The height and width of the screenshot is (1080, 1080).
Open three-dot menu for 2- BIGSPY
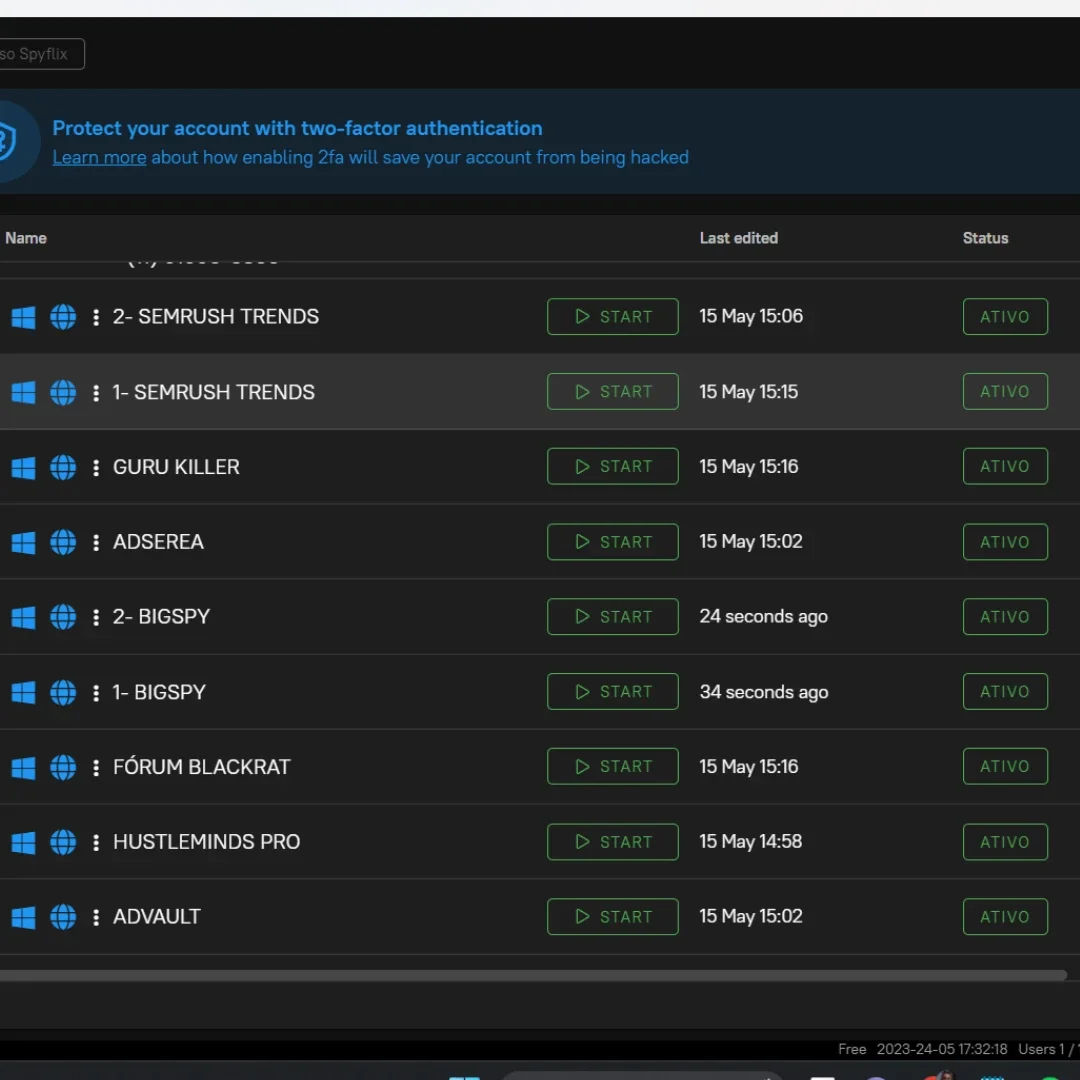(x=96, y=617)
